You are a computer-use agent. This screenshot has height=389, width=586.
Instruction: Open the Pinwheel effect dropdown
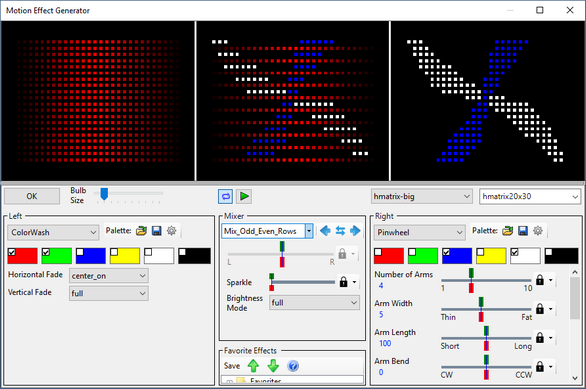[419, 232]
